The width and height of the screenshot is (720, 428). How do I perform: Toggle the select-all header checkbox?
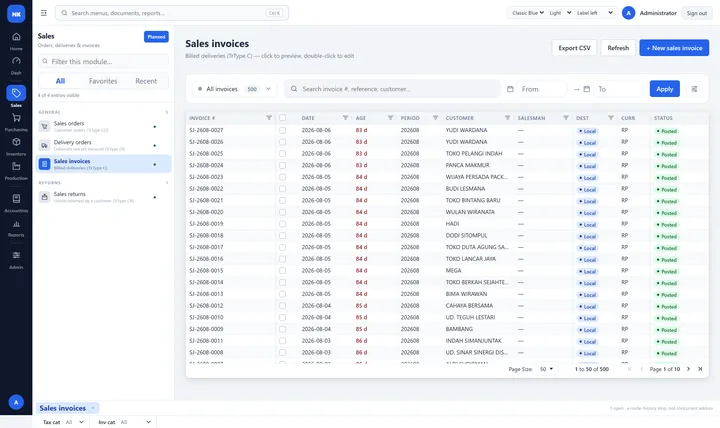pyautogui.click(x=282, y=118)
